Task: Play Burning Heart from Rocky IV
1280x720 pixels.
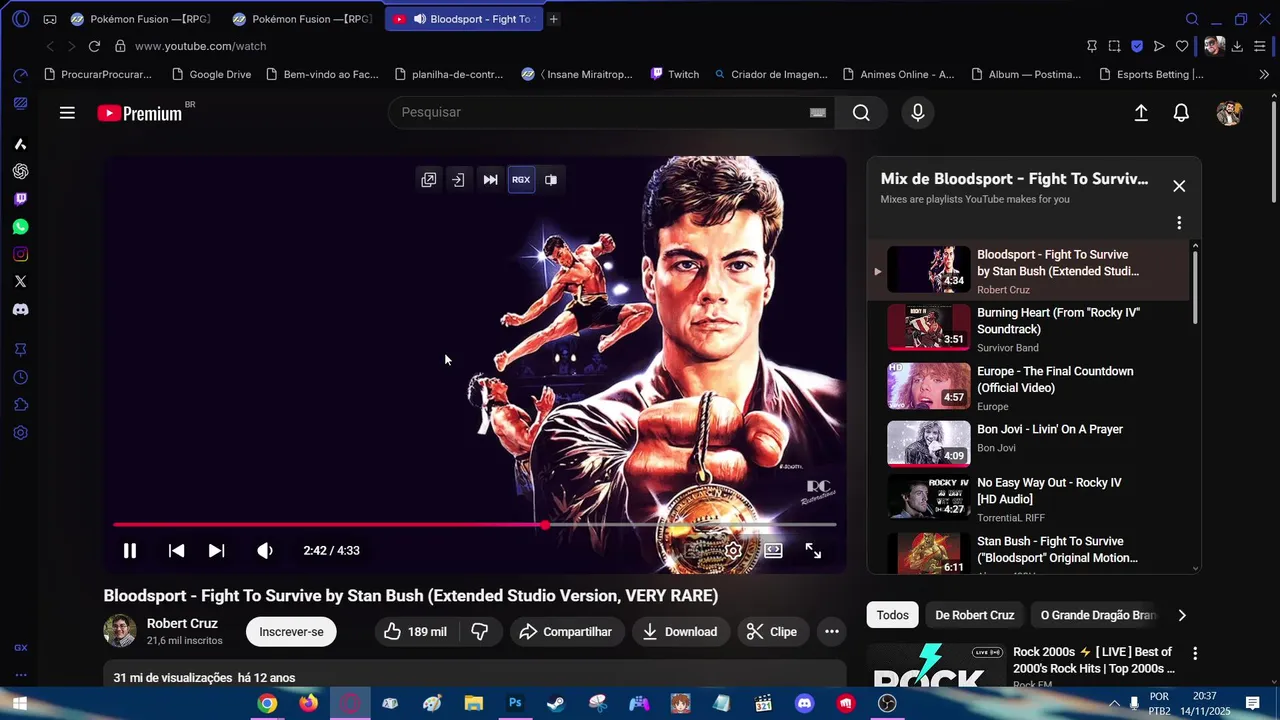Action: coord(1030,329)
